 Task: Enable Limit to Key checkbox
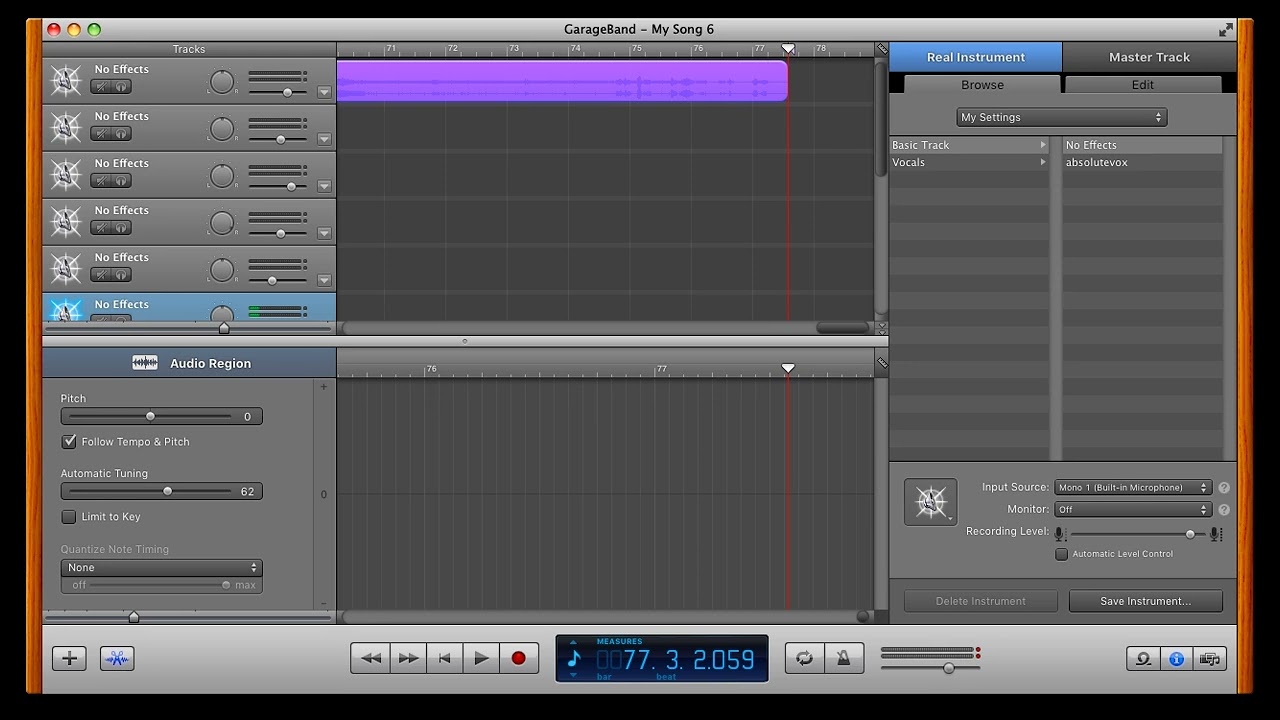click(69, 516)
